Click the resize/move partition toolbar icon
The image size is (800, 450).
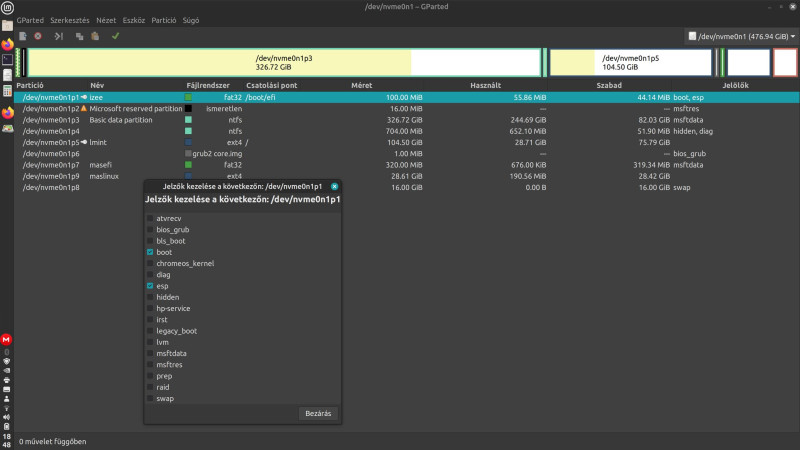[59, 36]
